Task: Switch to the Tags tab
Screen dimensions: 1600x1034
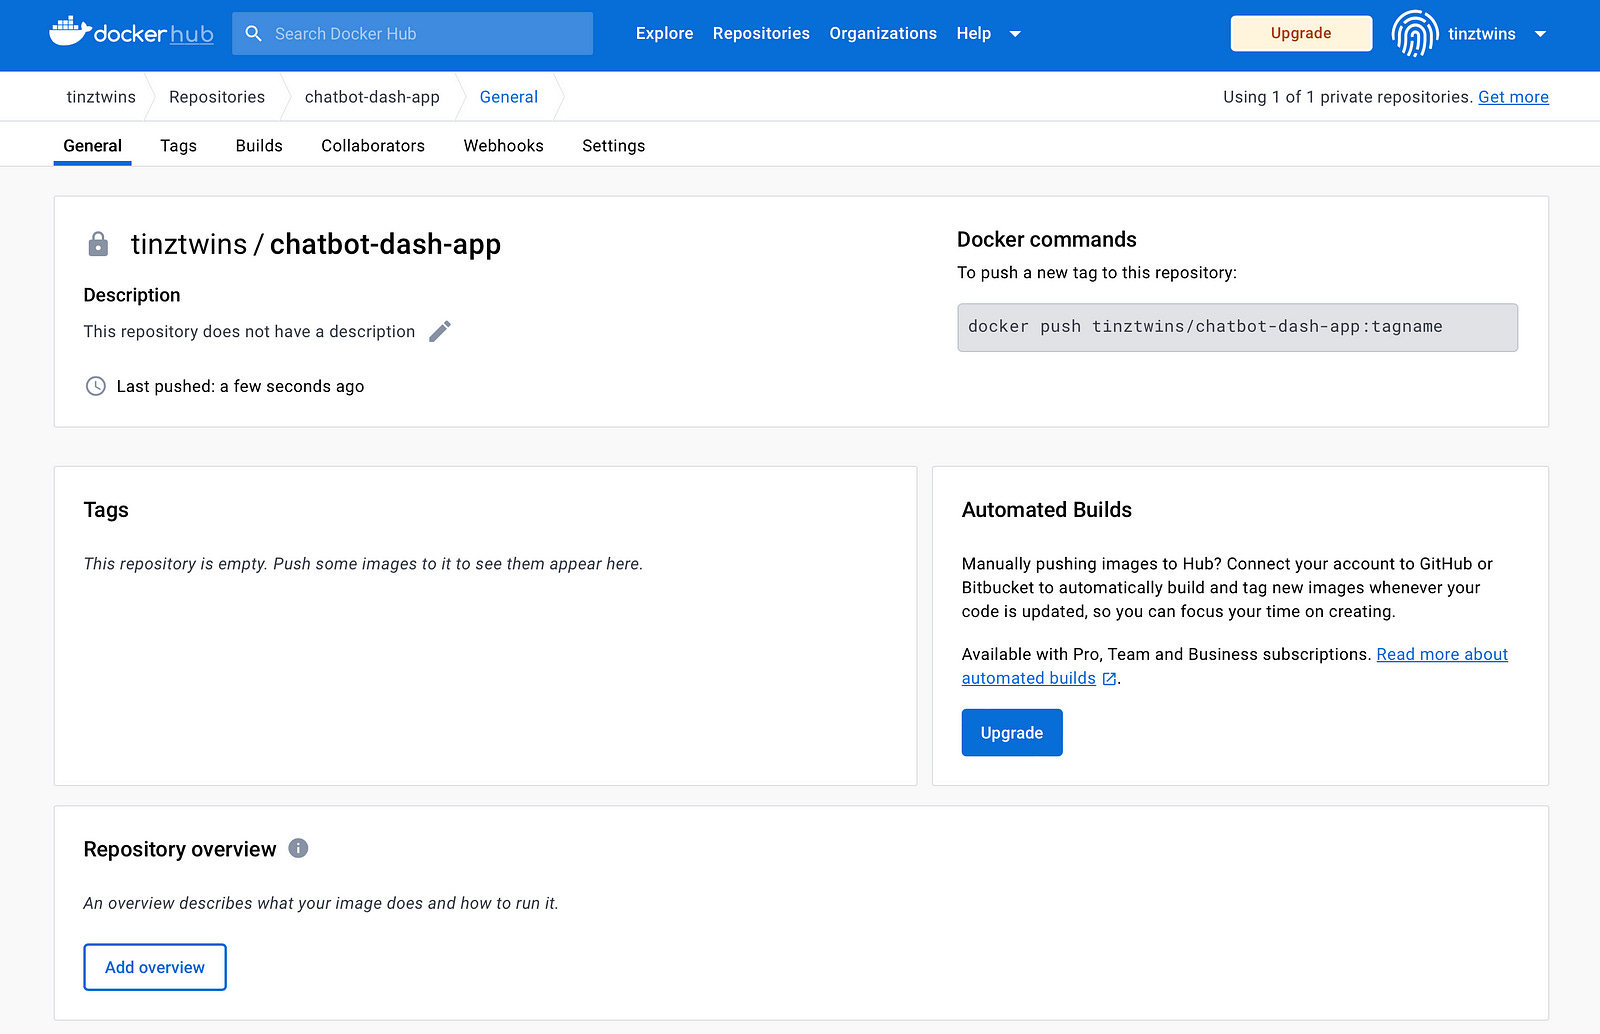Action: 178,146
